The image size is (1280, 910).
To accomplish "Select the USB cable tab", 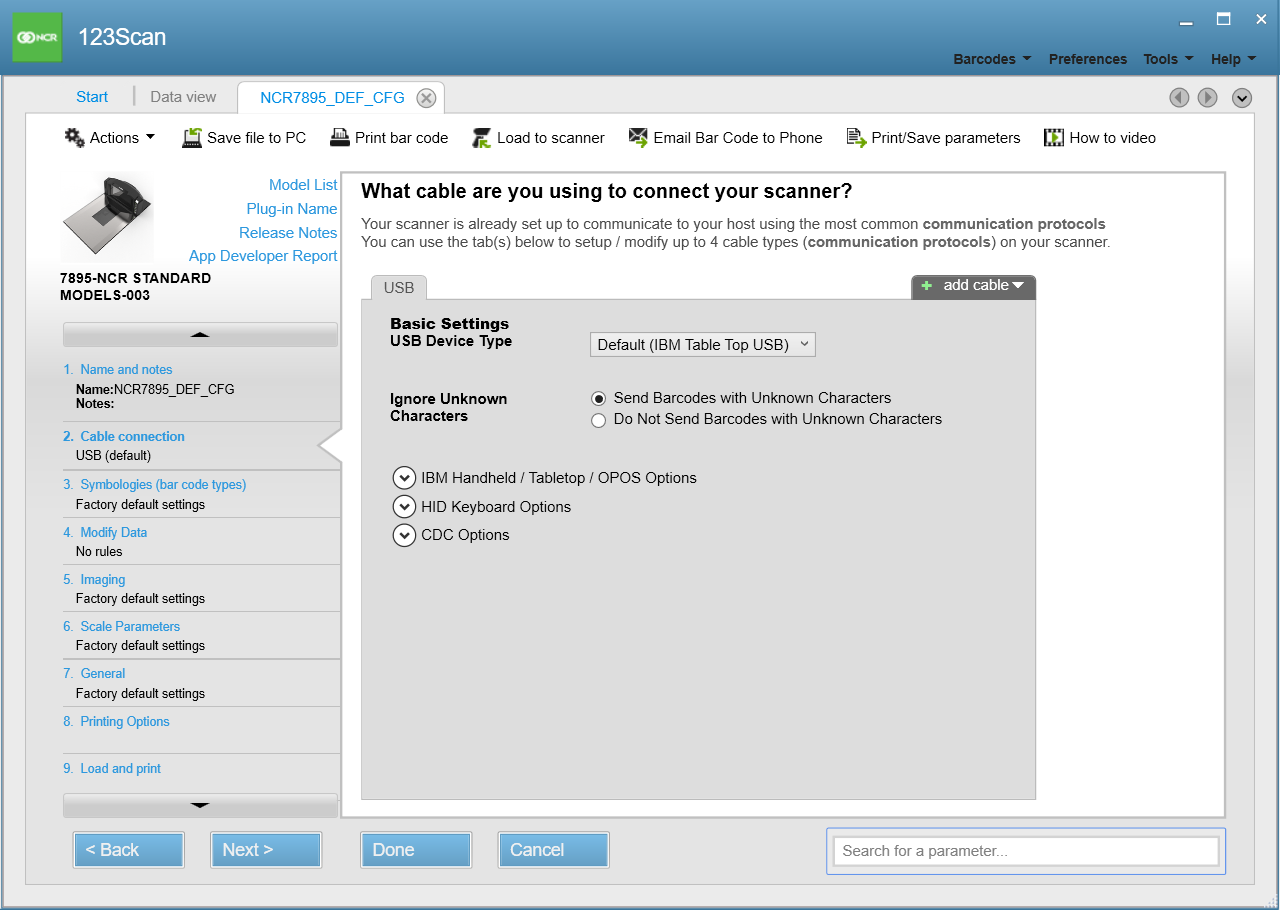I will tap(399, 287).
